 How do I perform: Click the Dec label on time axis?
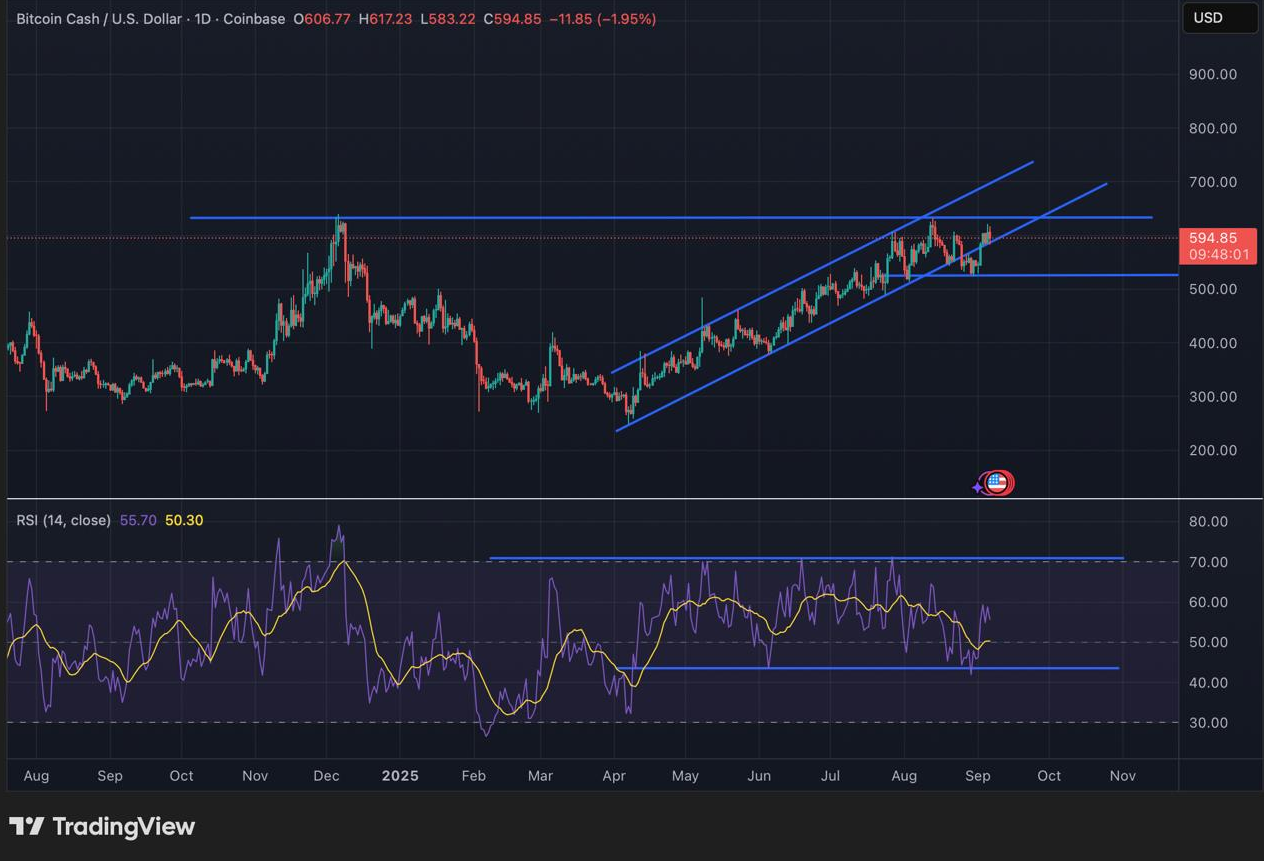(326, 776)
